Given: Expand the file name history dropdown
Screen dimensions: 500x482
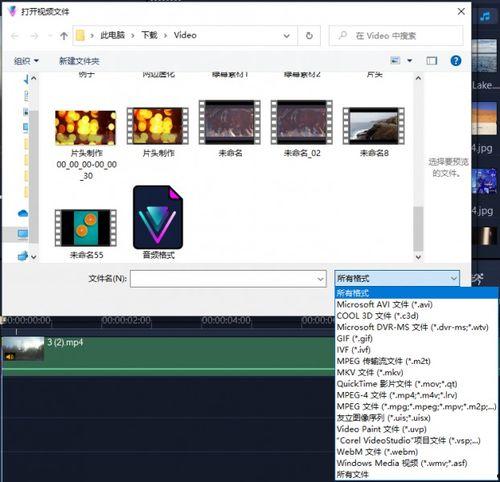Looking at the screenshot, I should click(x=320, y=279).
